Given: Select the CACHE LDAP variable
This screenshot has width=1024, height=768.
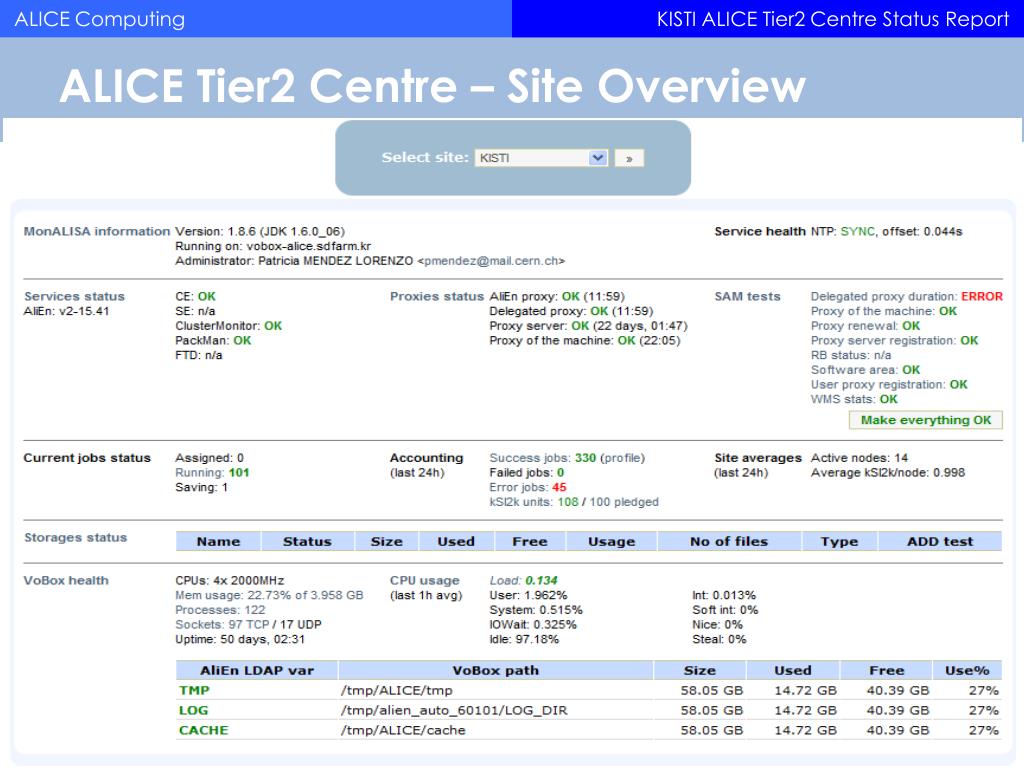Looking at the screenshot, I should [x=204, y=730].
